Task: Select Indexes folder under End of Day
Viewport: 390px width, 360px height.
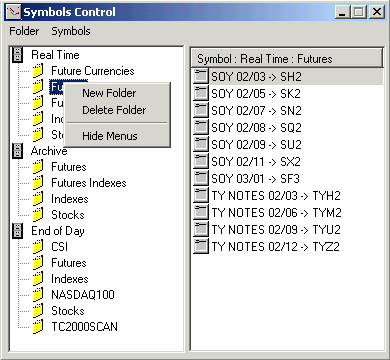Action: click(70, 279)
